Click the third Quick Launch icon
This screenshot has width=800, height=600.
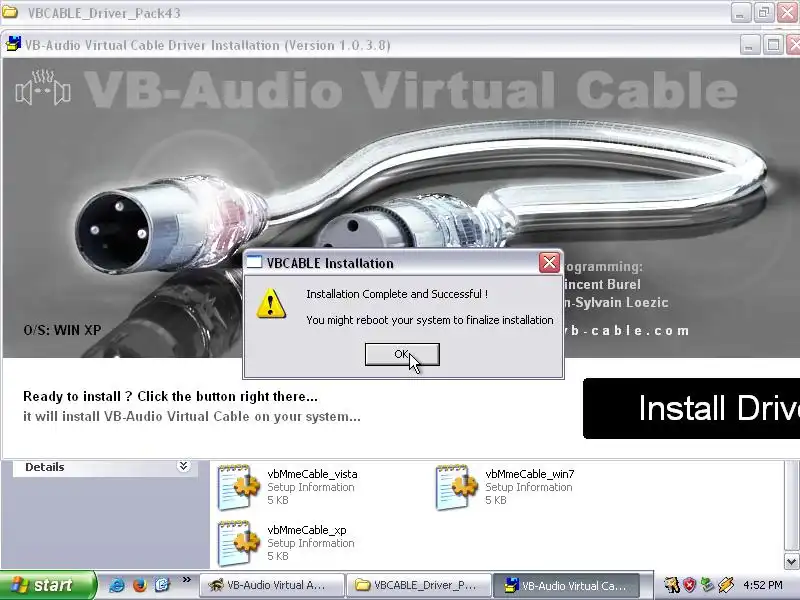[162, 585]
